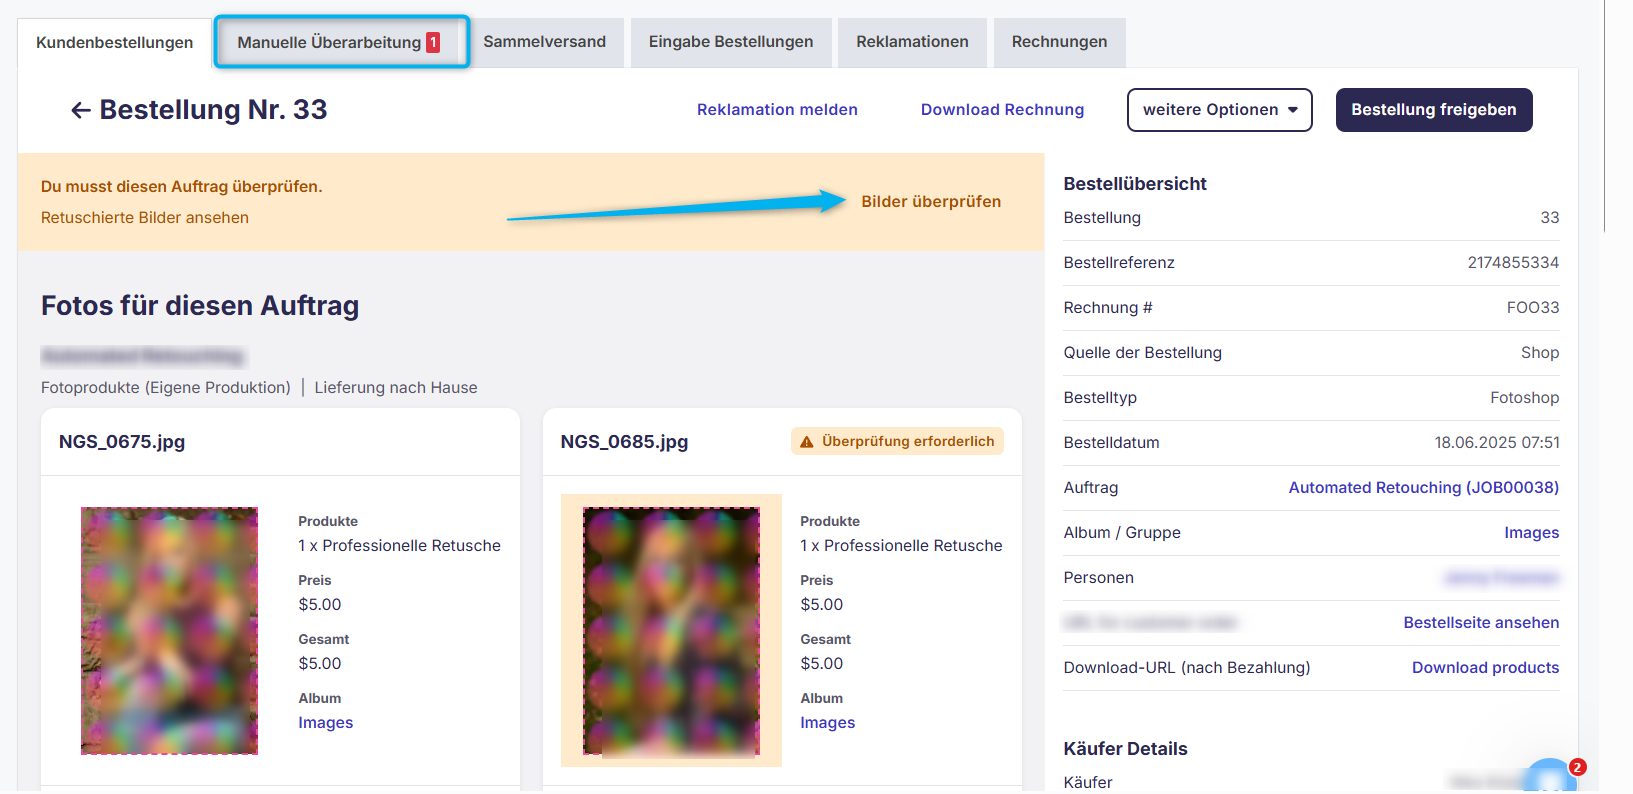This screenshot has width=1633, height=794.
Task: Open Automated Retouching (JOB00038) link
Action: [x=1423, y=488]
